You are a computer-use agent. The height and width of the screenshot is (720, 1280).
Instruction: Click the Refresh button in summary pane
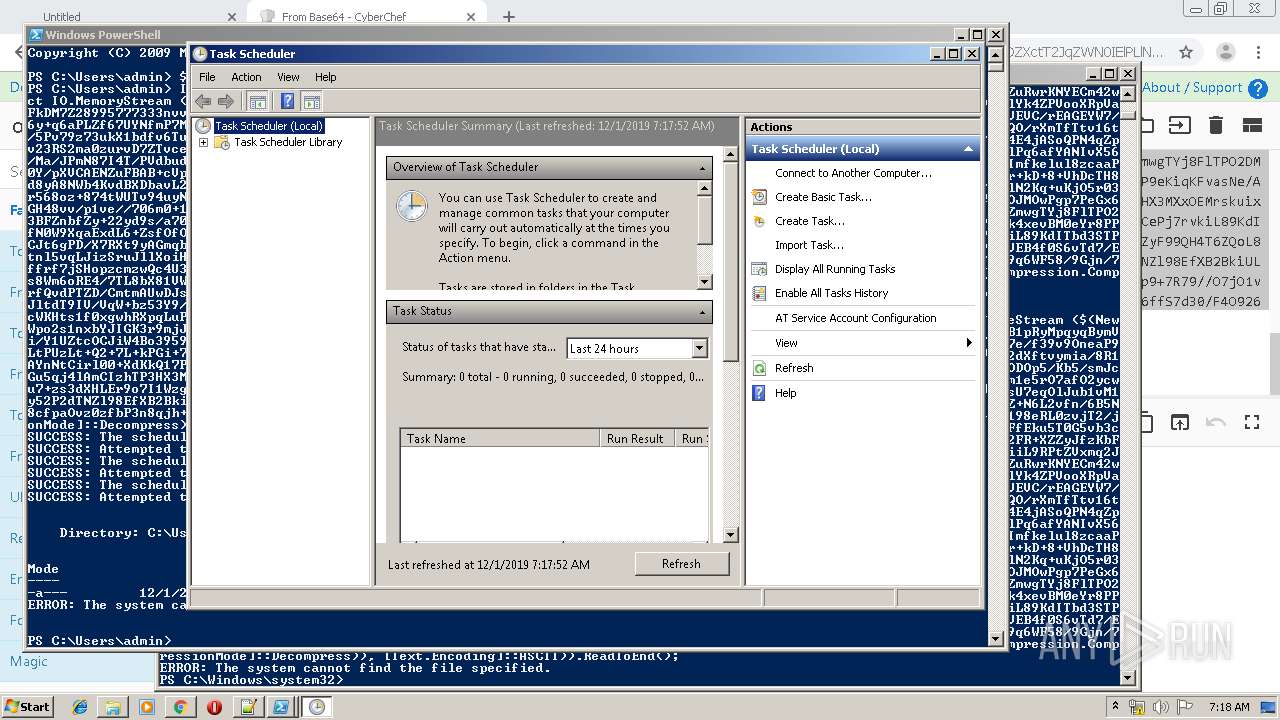(681, 564)
